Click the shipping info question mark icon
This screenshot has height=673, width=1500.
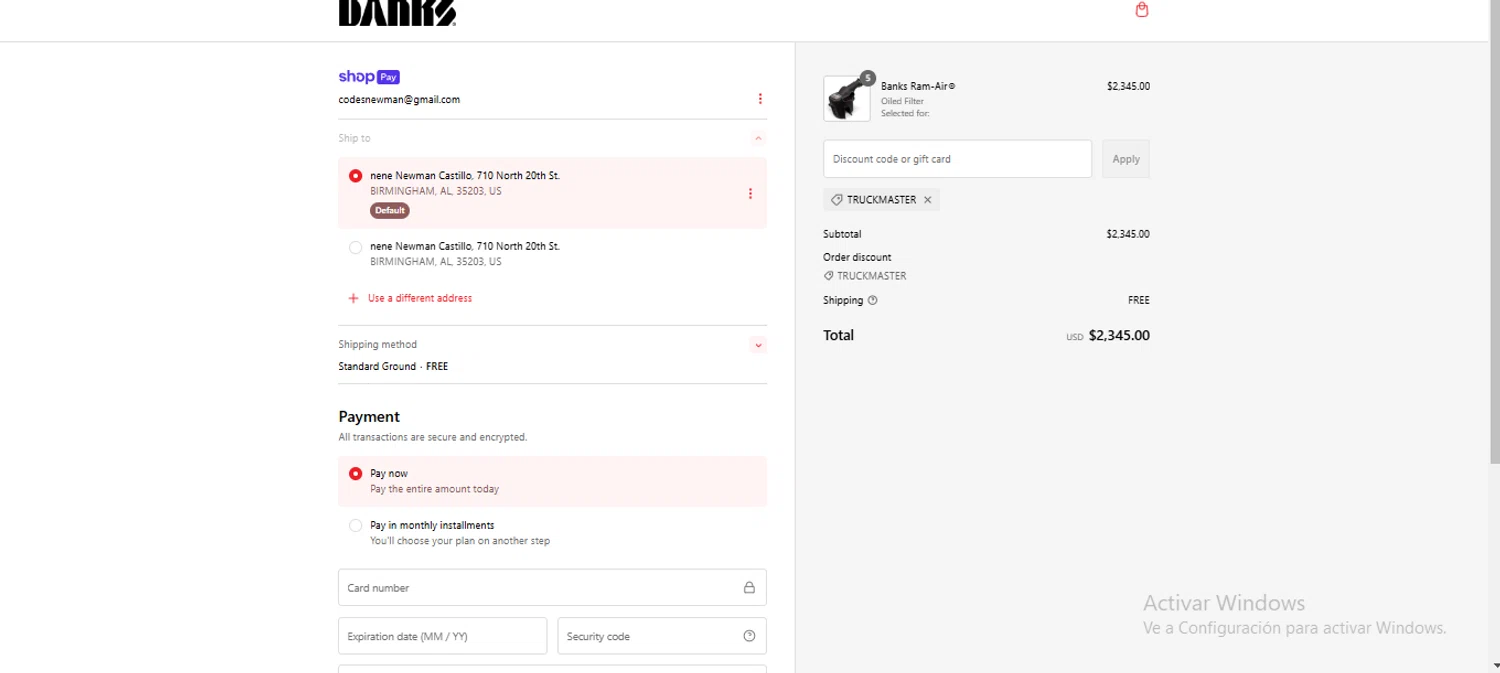point(873,300)
